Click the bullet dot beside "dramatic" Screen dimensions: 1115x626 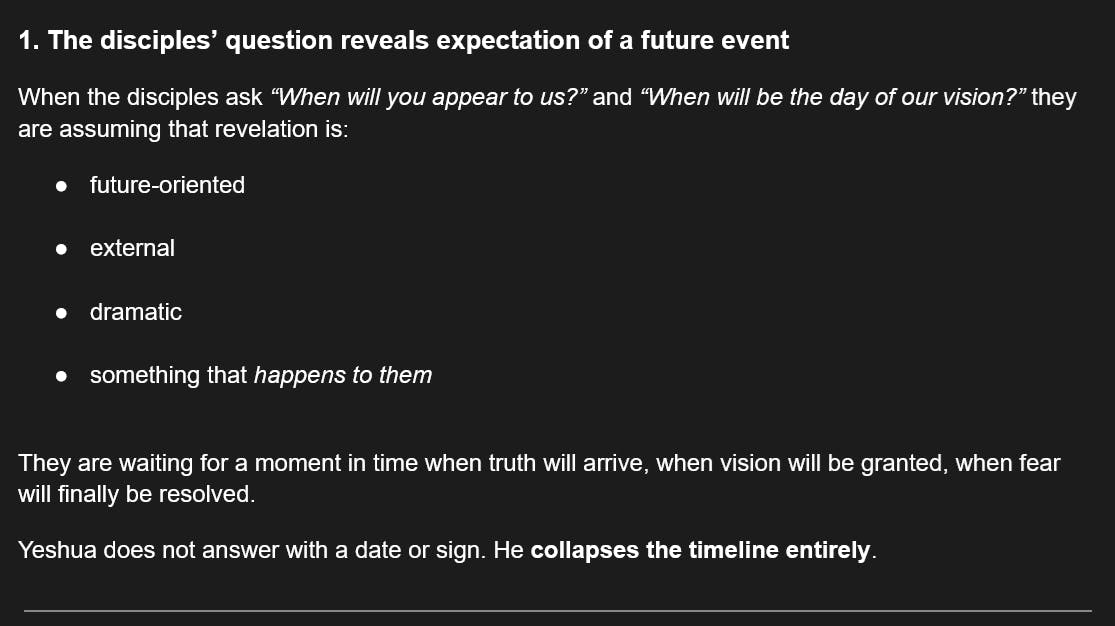click(x=62, y=313)
